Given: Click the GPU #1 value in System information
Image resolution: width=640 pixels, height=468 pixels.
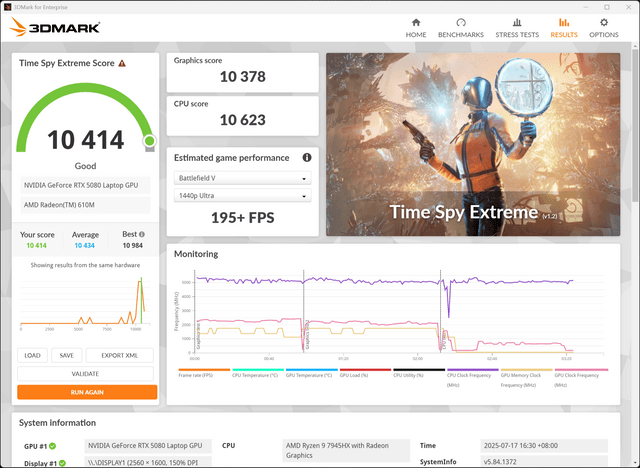Looking at the screenshot, I should [148, 446].
